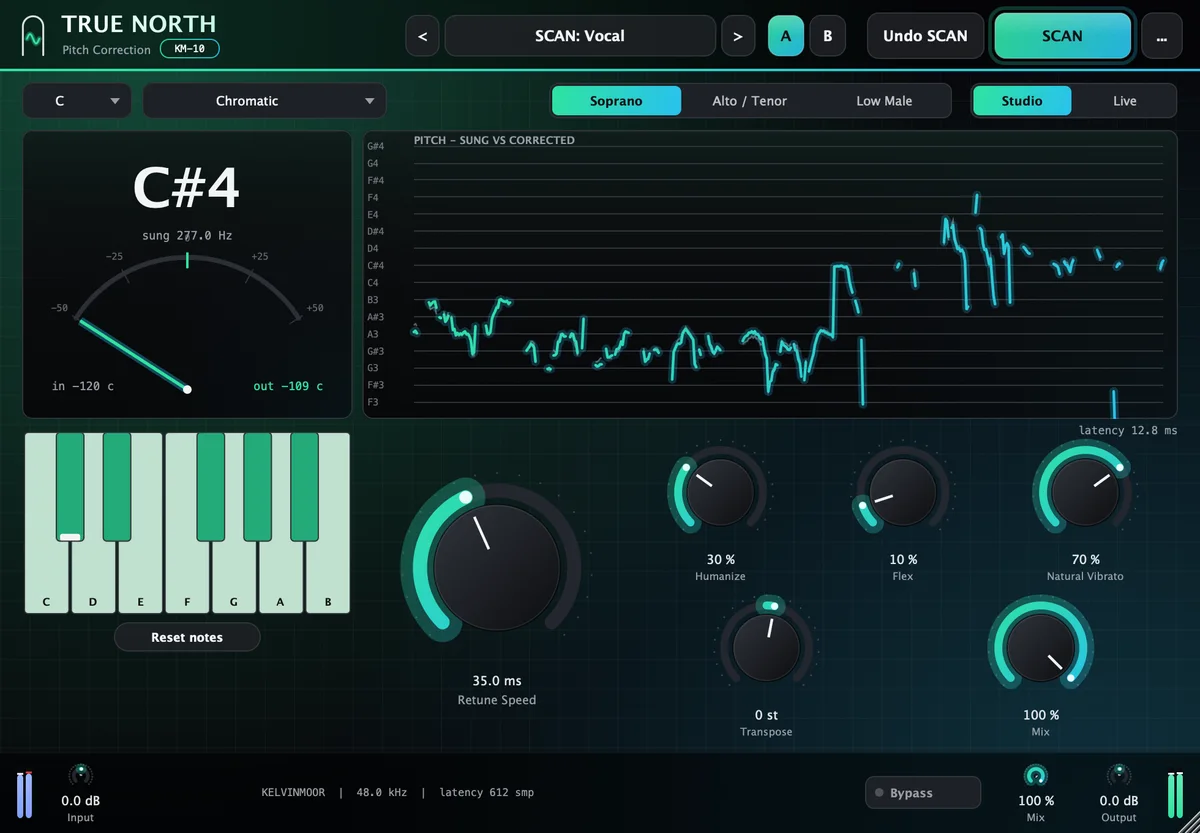Toggle the A# black key
The width and height of the screenshot is (1200, 833).
[304, 487]
